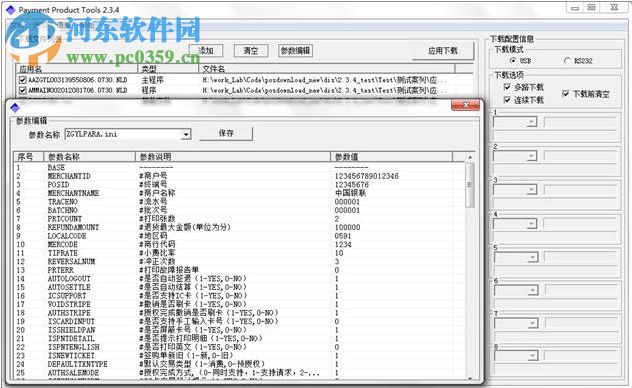
Task: Click the 参数说明 column header
Action: point(233,157)
